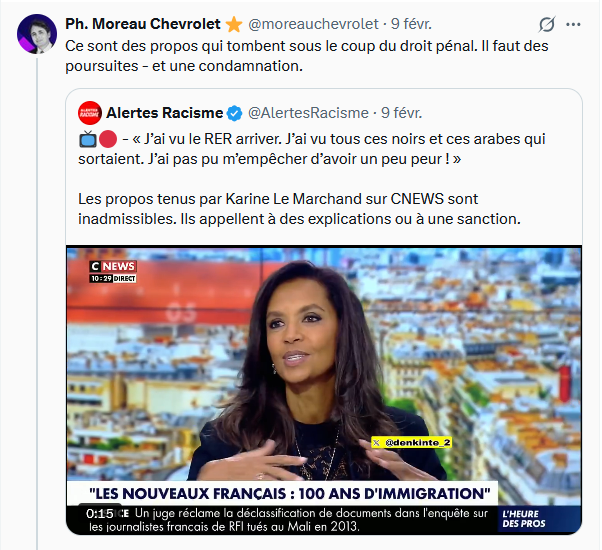This screenshot has width=602, height=550.
Task: Click the main tweet text about droit pénal
Action: click(x=307, y=56)
